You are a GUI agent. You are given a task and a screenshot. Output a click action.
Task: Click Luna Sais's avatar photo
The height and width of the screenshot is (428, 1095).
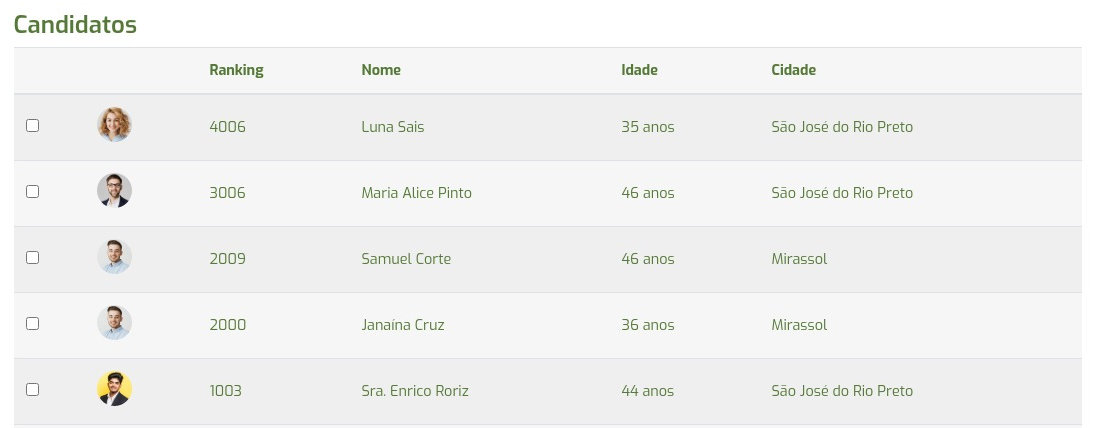(114, 125)
